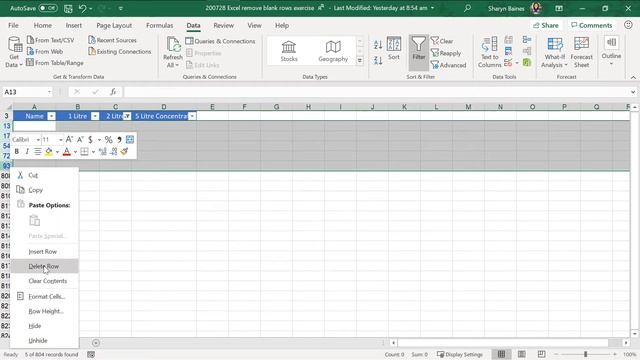This screenshot has width=640, height=360.
Task: Open Queries & Connections pane
Action: coord(220,41)
